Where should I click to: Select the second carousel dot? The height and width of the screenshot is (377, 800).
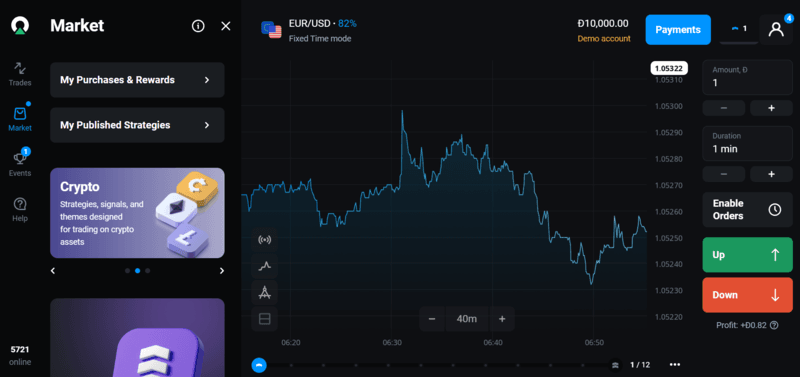[137, 271]
